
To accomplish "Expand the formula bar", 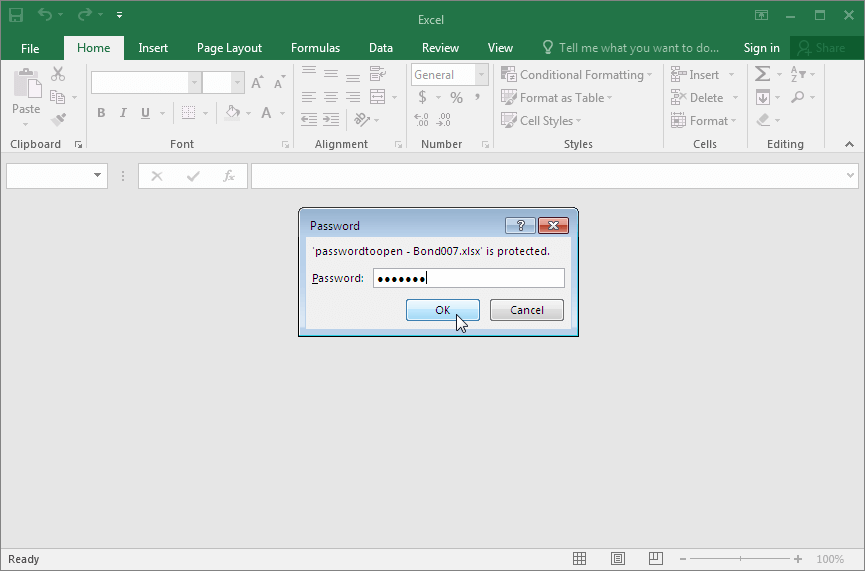I will [x=850, y=175].
